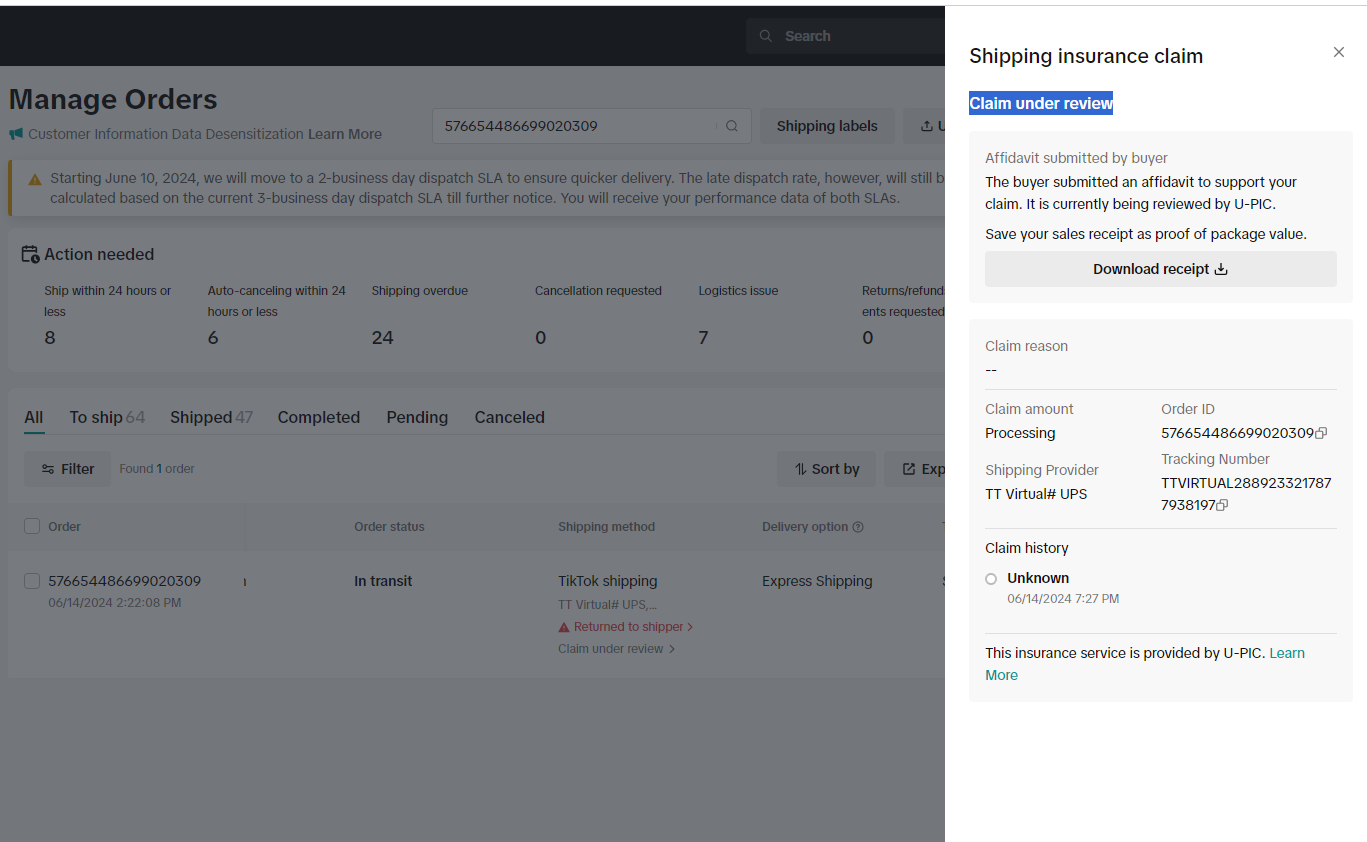1367x842 pixels.
Task: Open the U-PIC Learn More link
Action: point(1286,653)
